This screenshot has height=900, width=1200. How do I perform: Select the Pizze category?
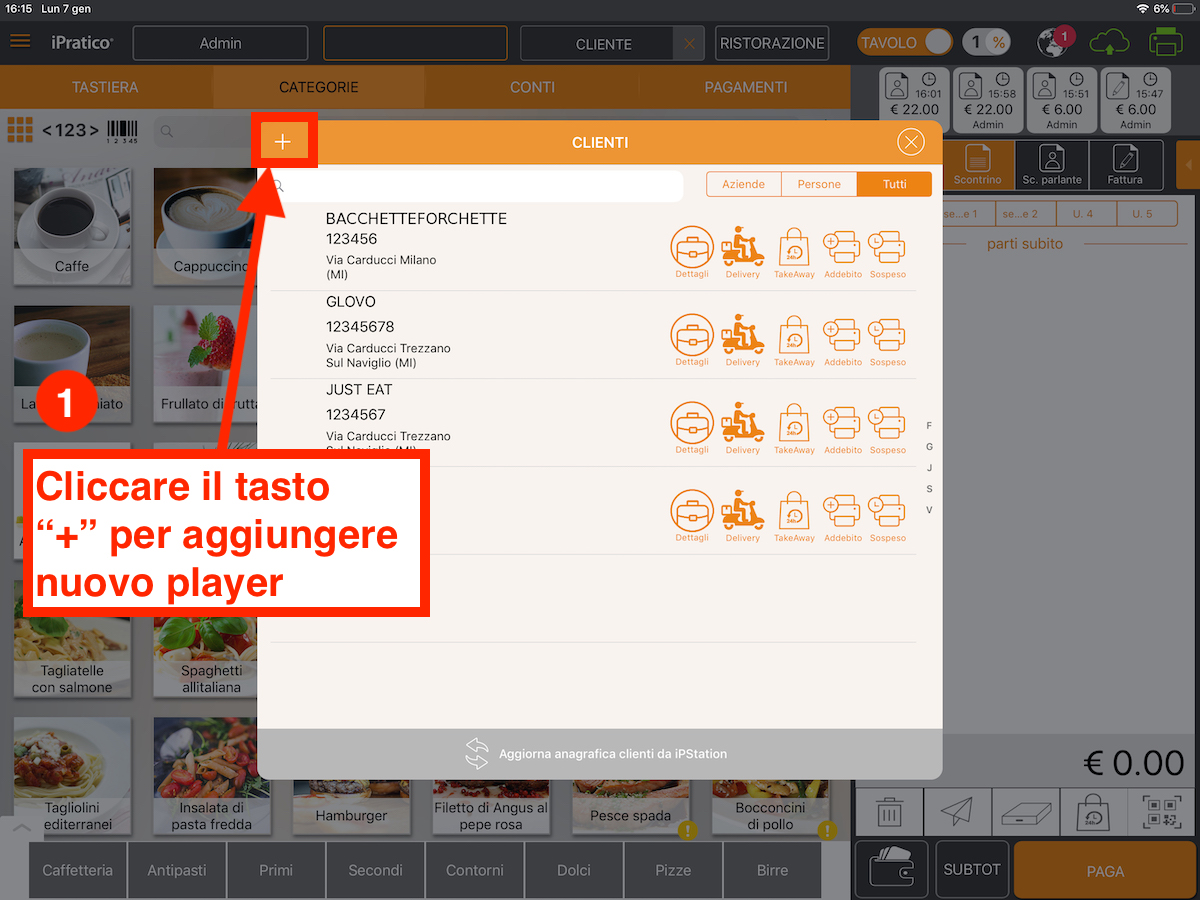coord(673,870)
